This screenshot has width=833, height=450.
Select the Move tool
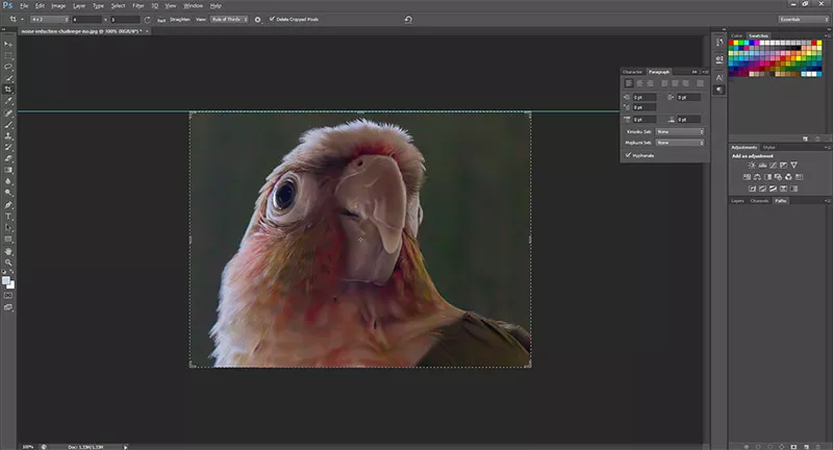click(x=8, y=44)
